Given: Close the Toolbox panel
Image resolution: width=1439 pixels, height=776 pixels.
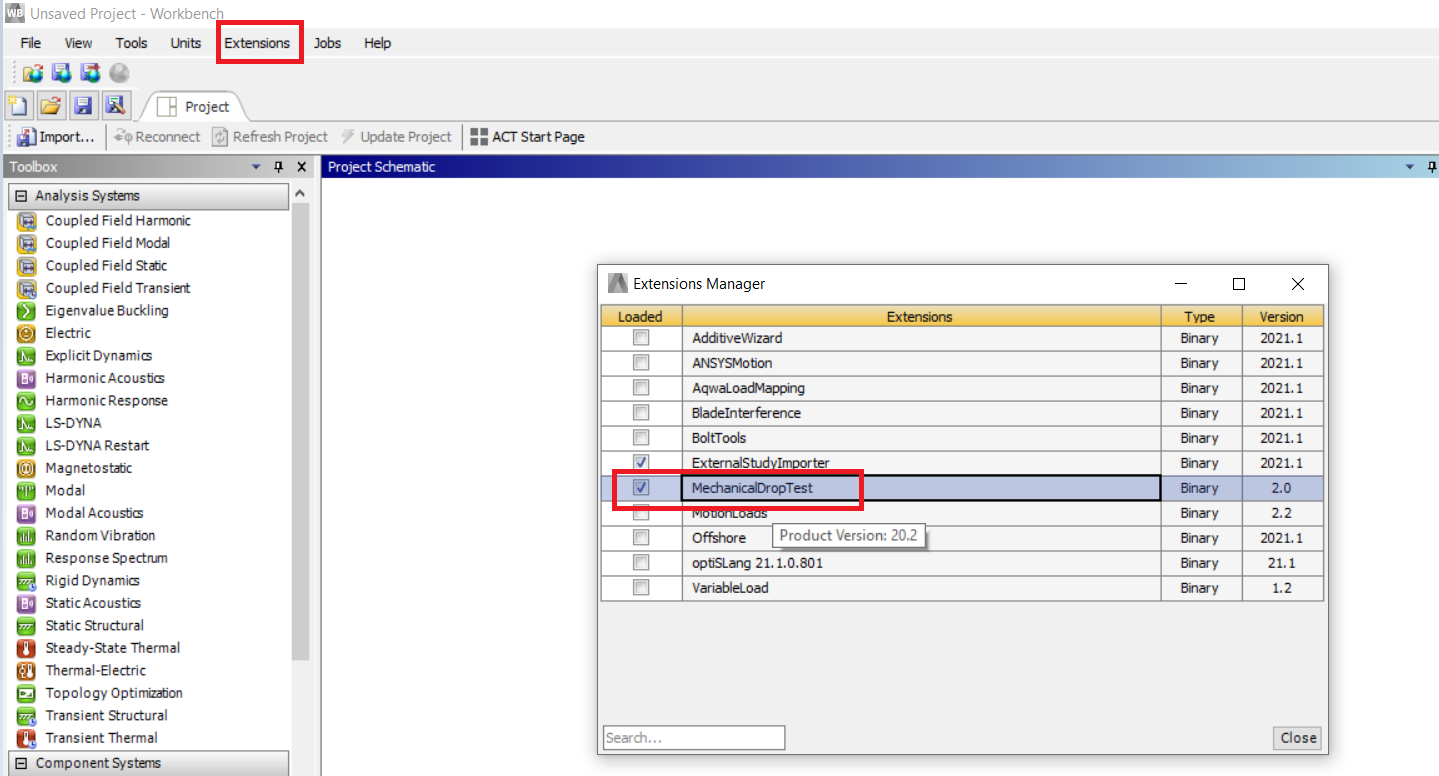Looking at the screenshot, I should [302, 167].
